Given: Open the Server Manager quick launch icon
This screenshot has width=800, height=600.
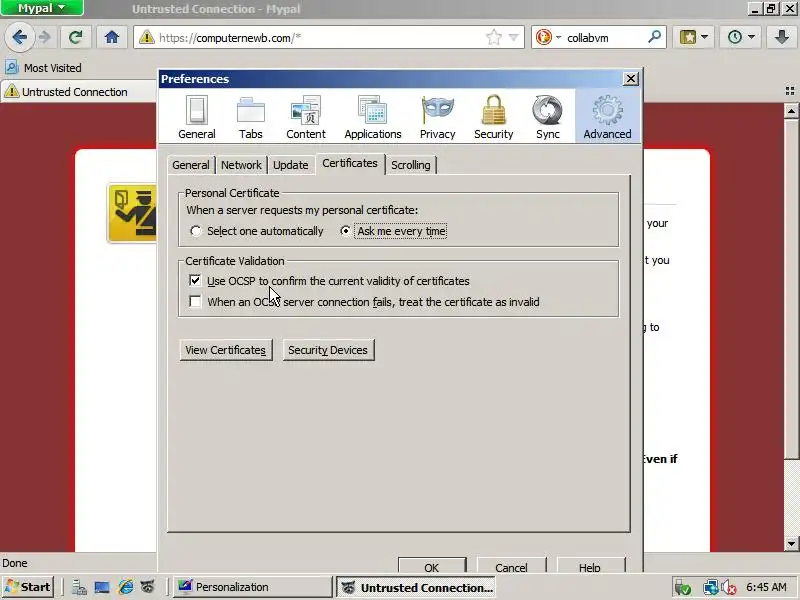Looking at the screenshot, I should click(x=79, y=587).
